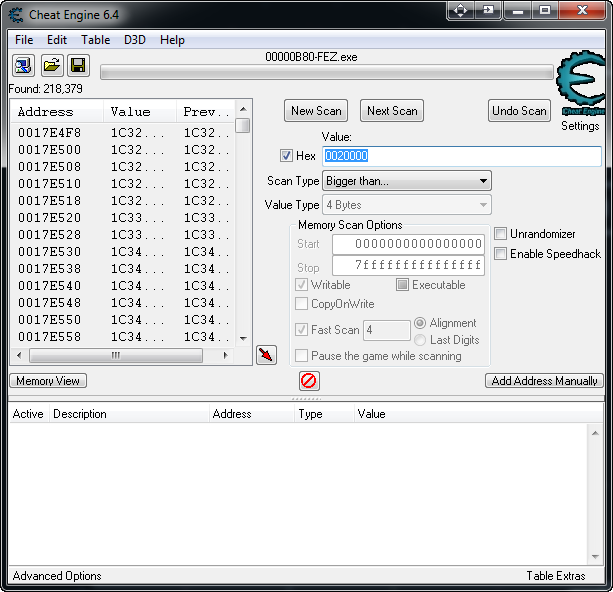The height and width of the screenshot is (592, 613).
Task: Click the 00000B80-FEZ.exe process label
Action: (311, 57)
